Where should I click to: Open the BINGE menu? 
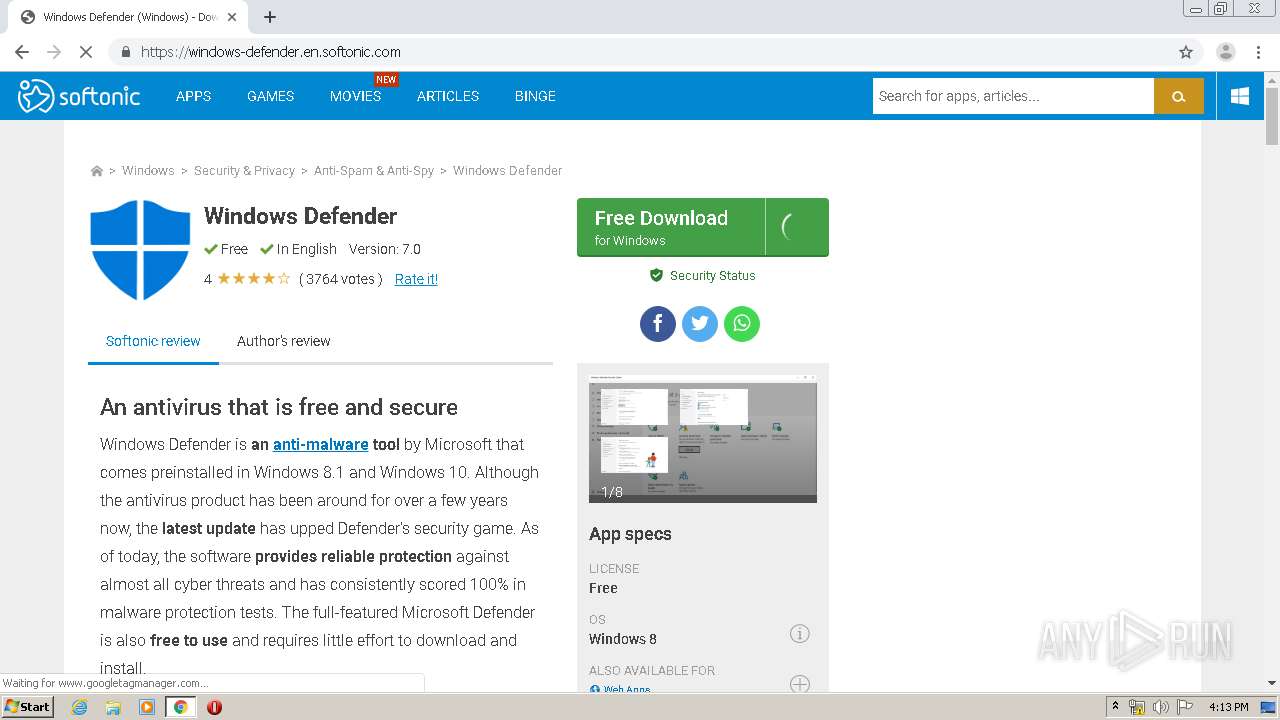535,96
